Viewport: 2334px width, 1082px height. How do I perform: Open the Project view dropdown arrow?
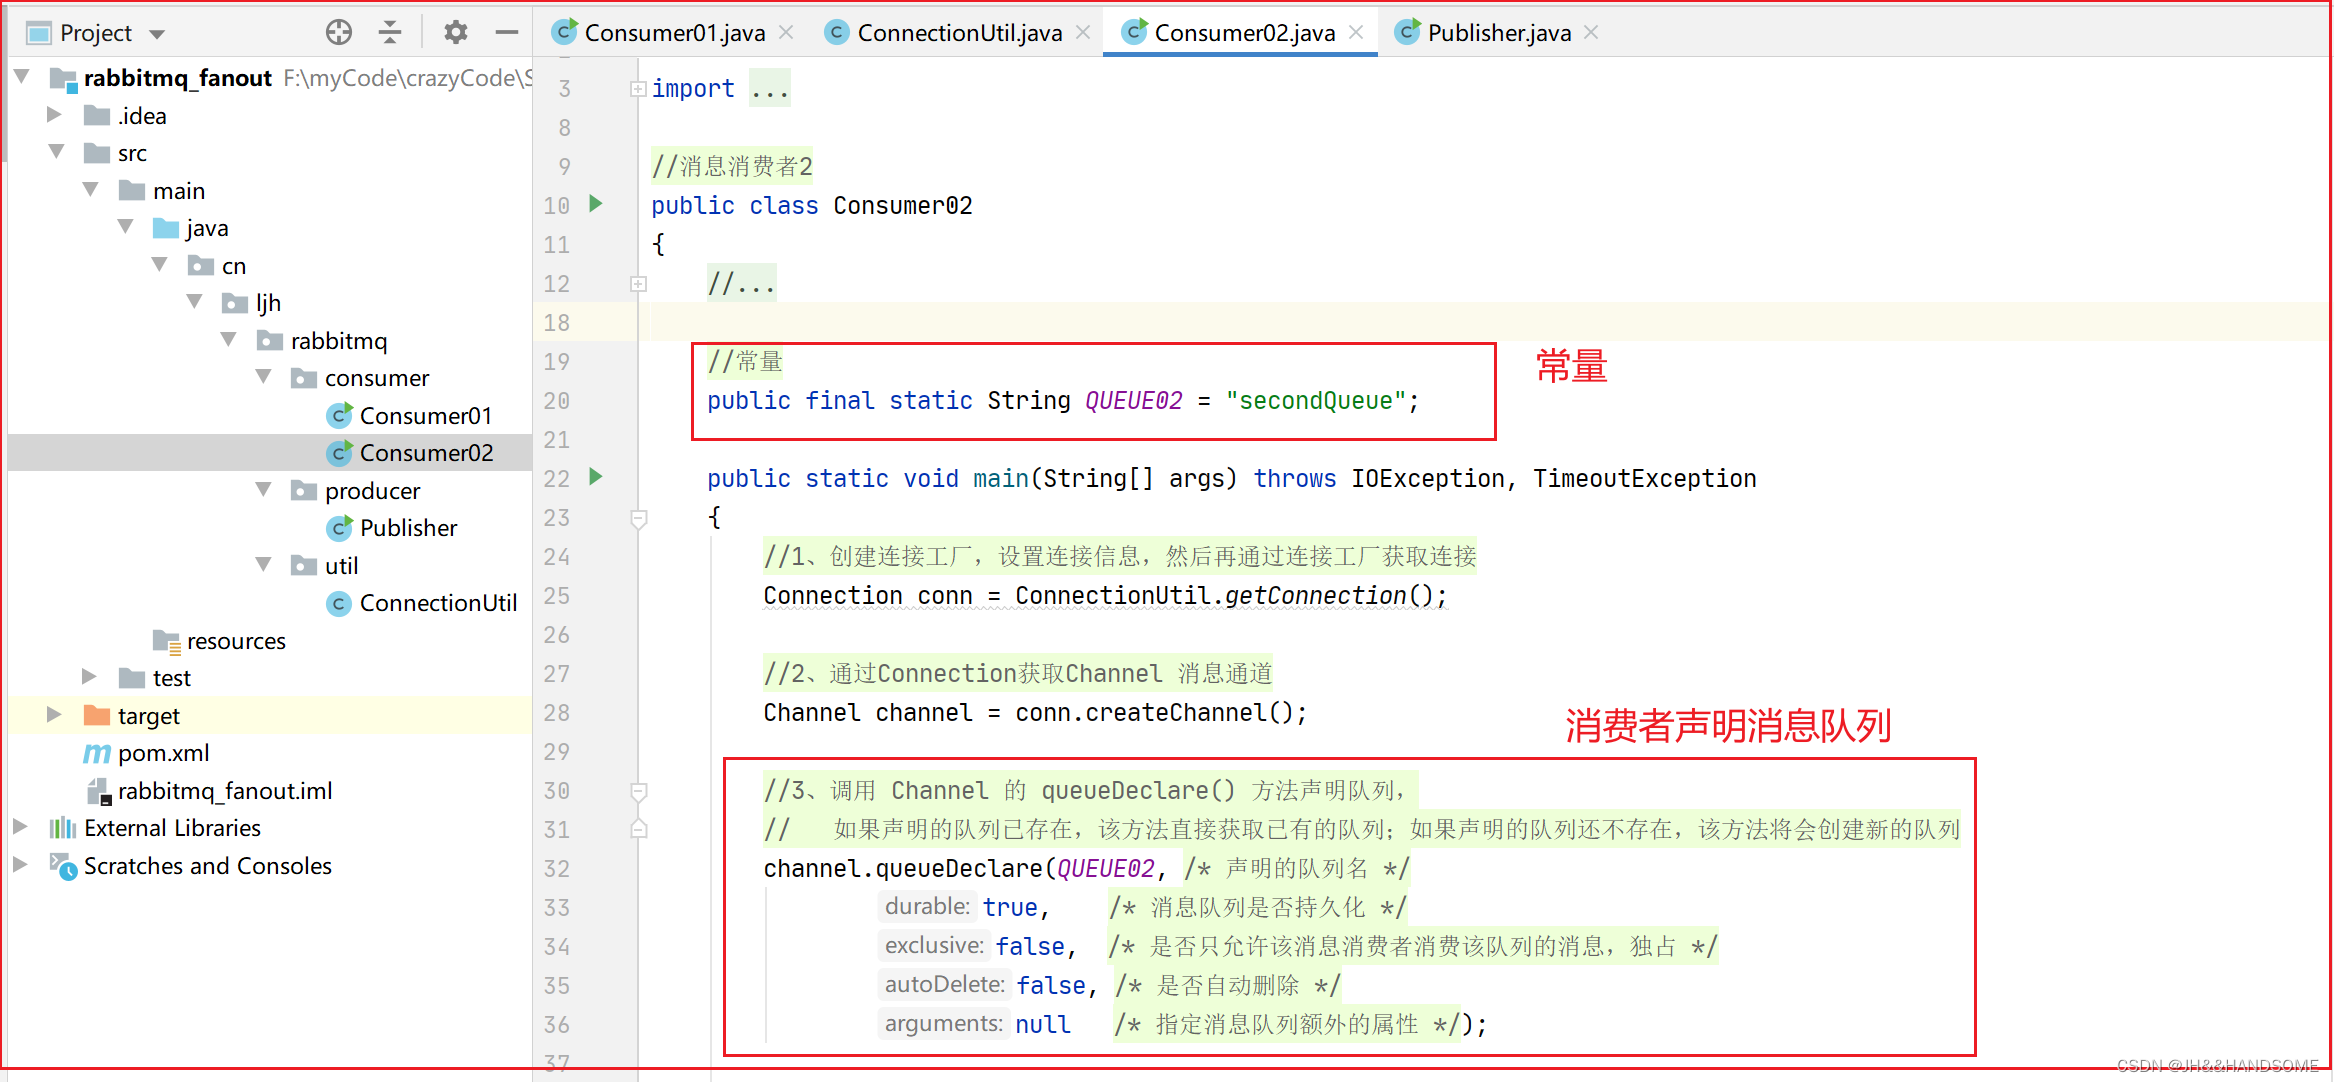157,34
